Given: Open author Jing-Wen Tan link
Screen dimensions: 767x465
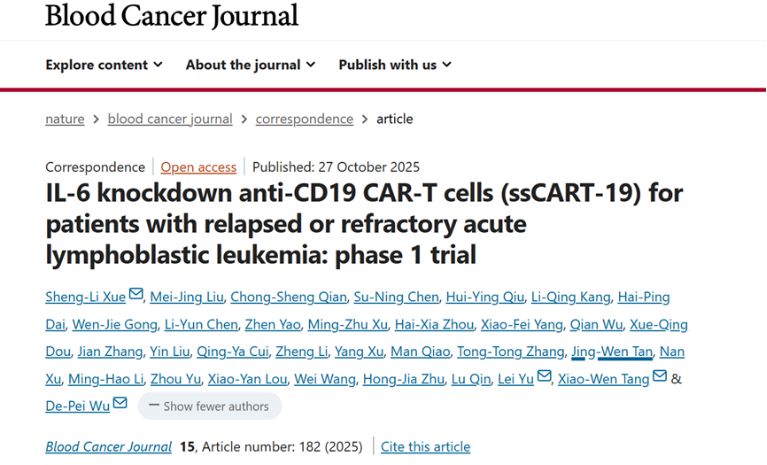Looking at the screenshot, I should point(612,352).
